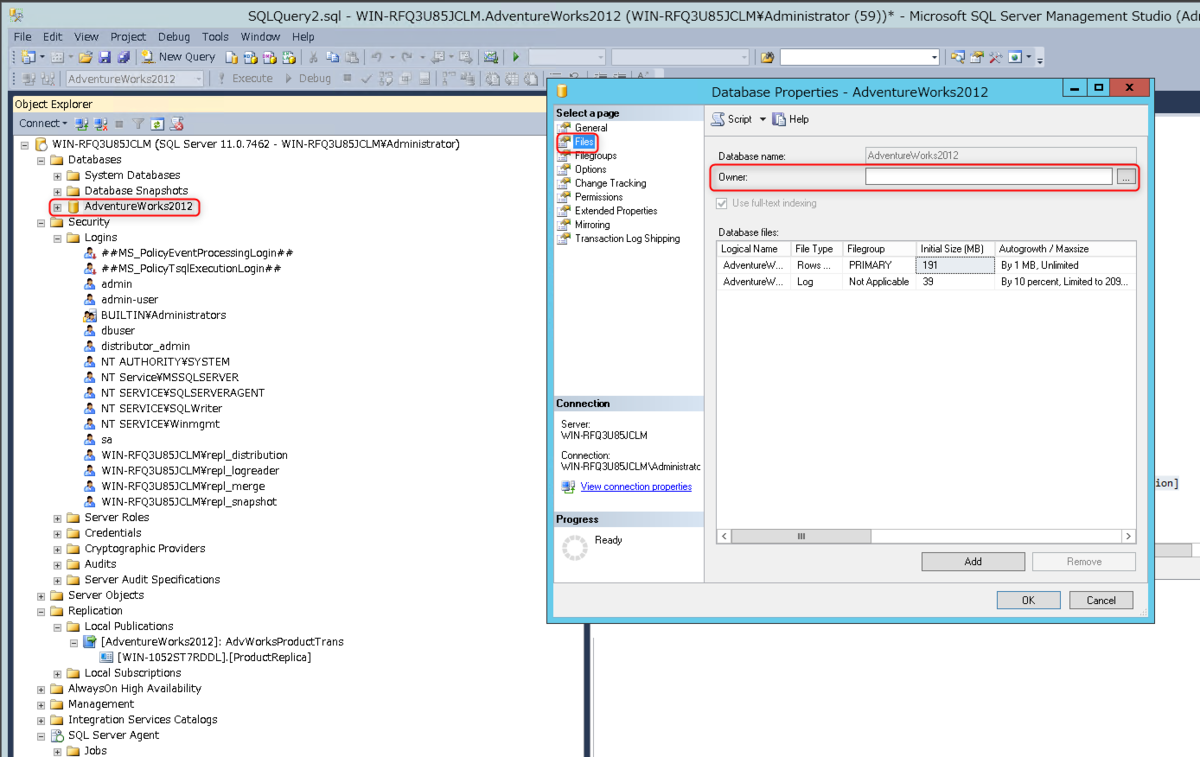Select the Transaction Log Shipping page
This screenshot has height=757, width=1200.
point(627,239)
